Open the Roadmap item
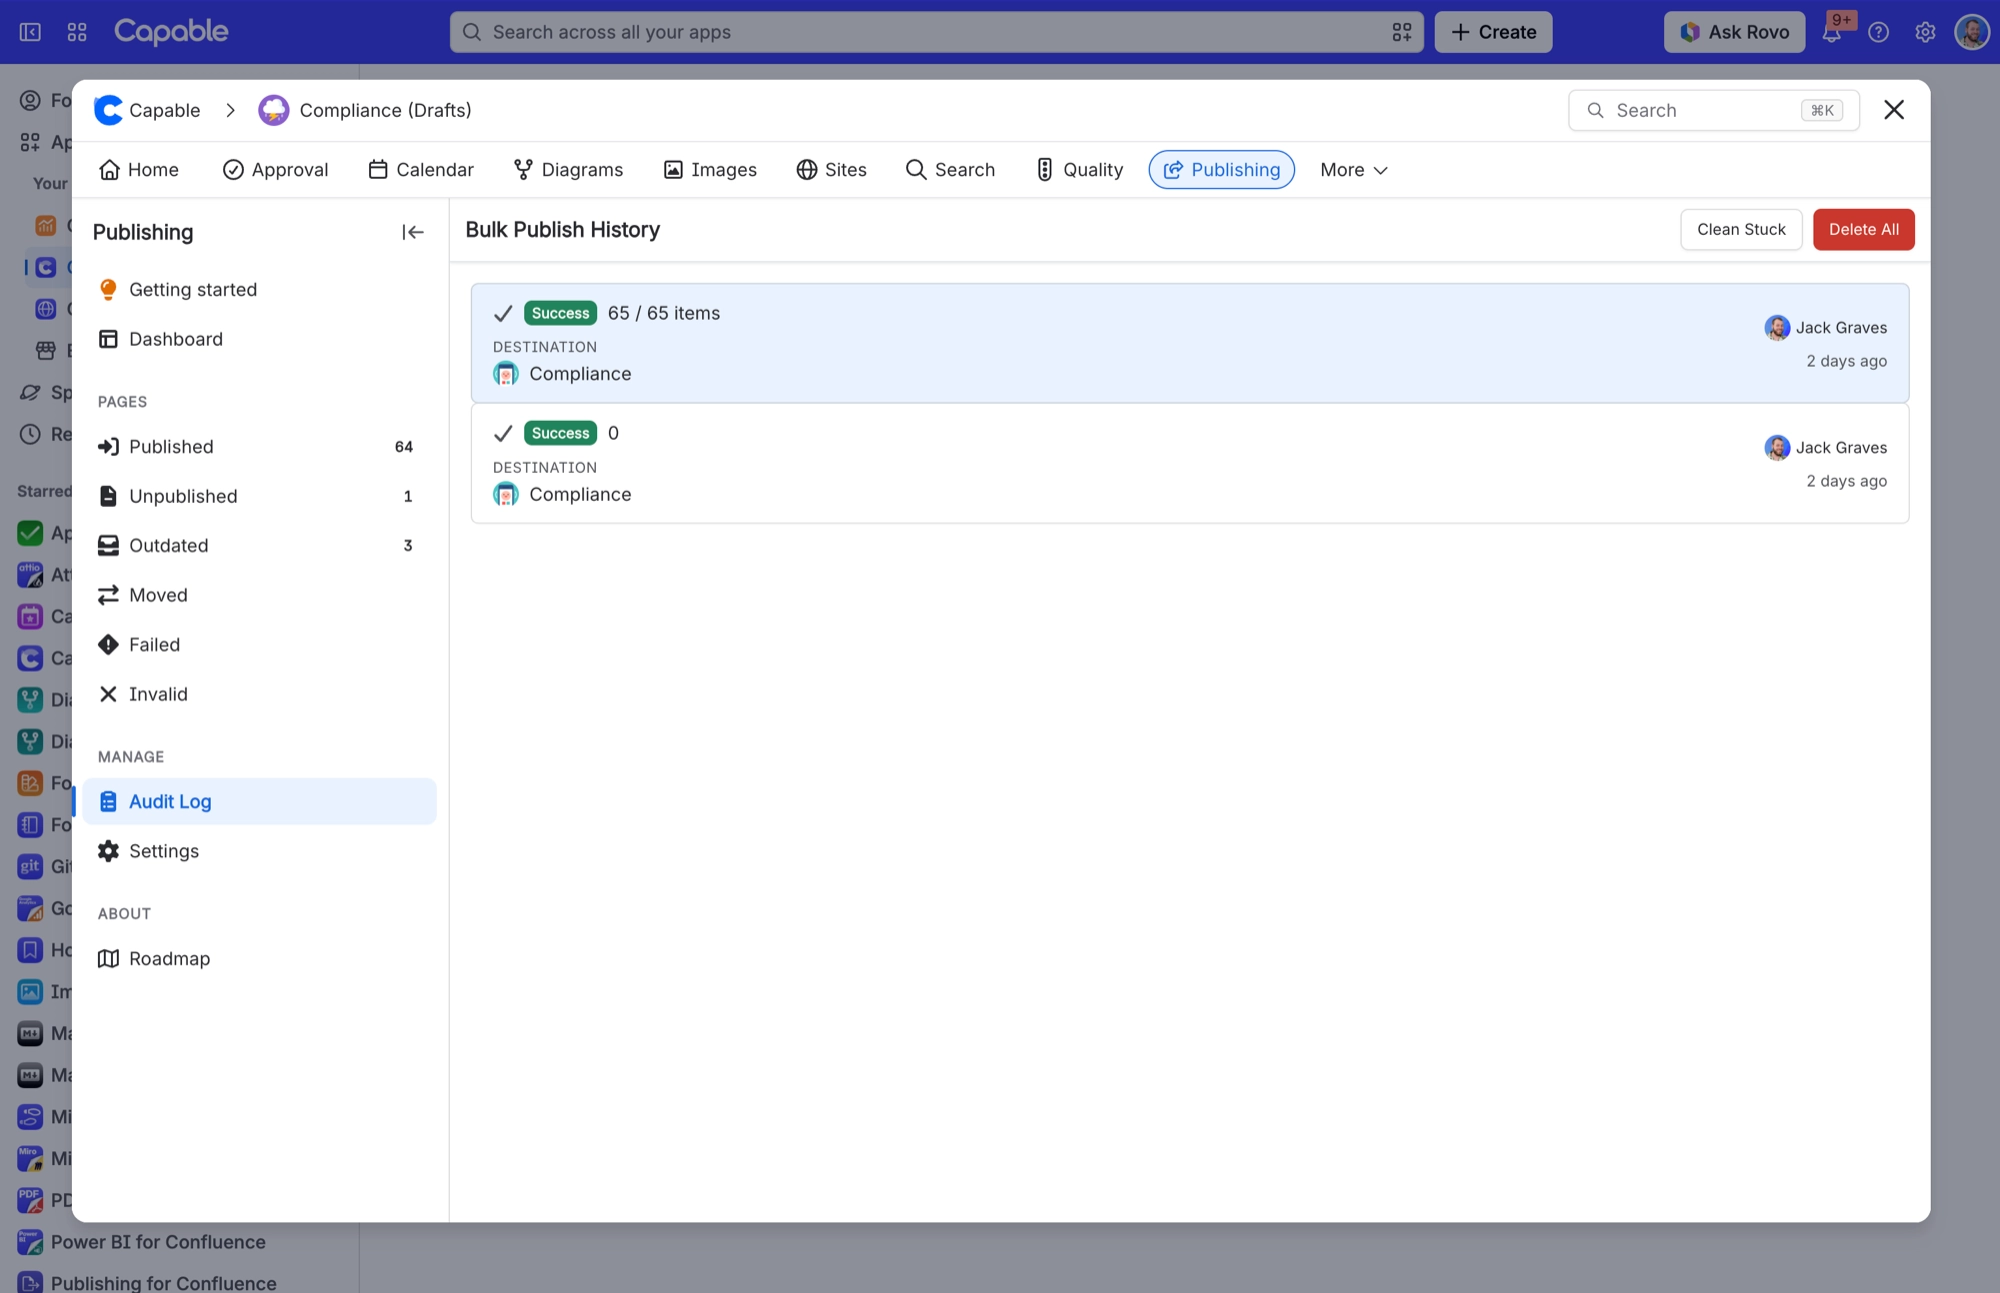This screenshot has width=2000, height=1293. tap(260, 958)
